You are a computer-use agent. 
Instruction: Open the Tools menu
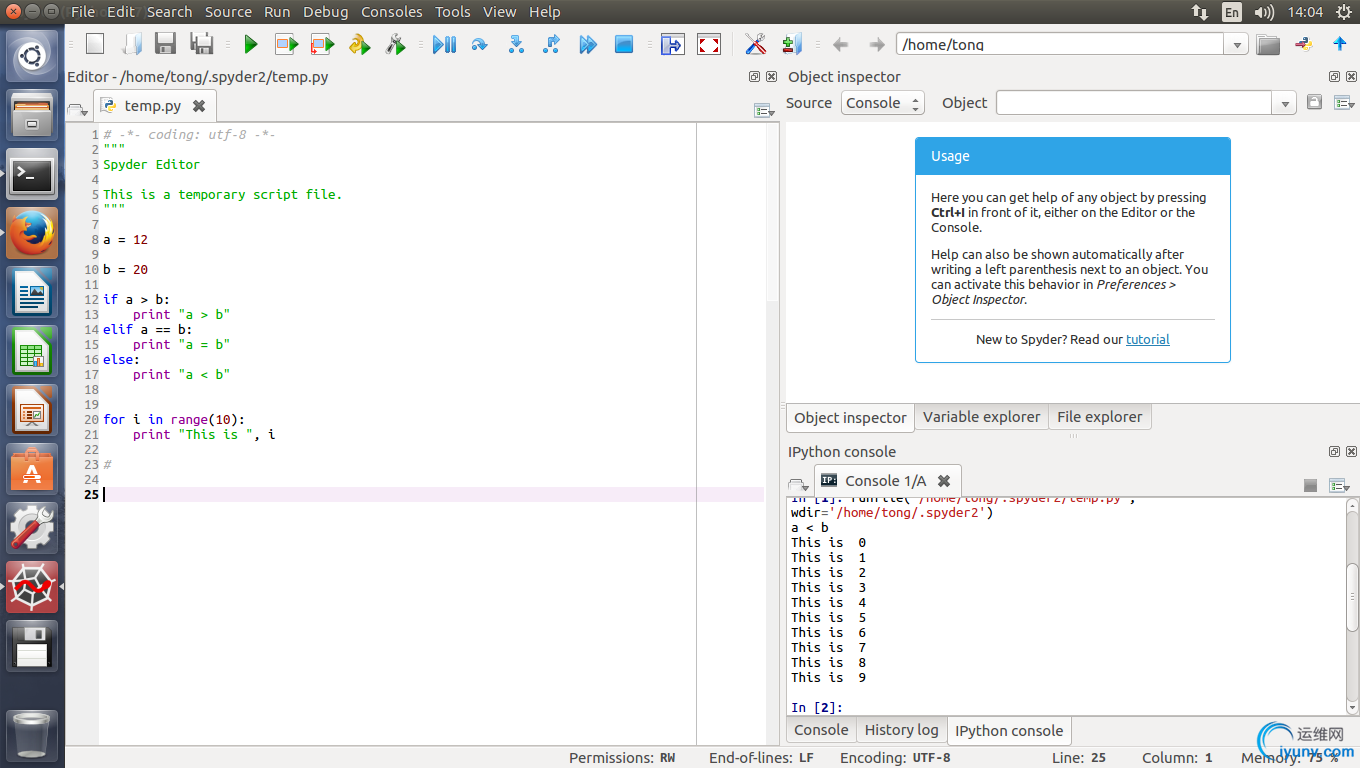tap(452, 12)
